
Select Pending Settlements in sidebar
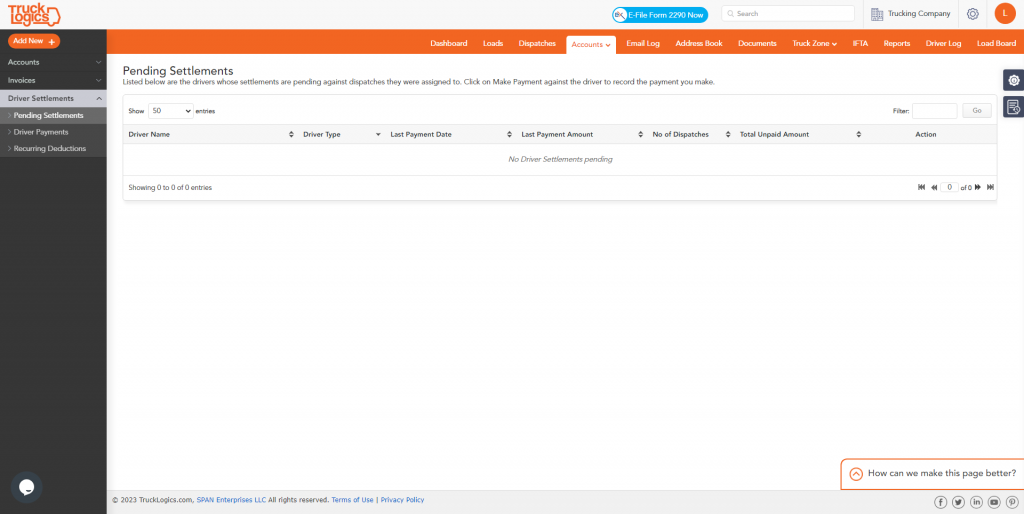(53, 116)
